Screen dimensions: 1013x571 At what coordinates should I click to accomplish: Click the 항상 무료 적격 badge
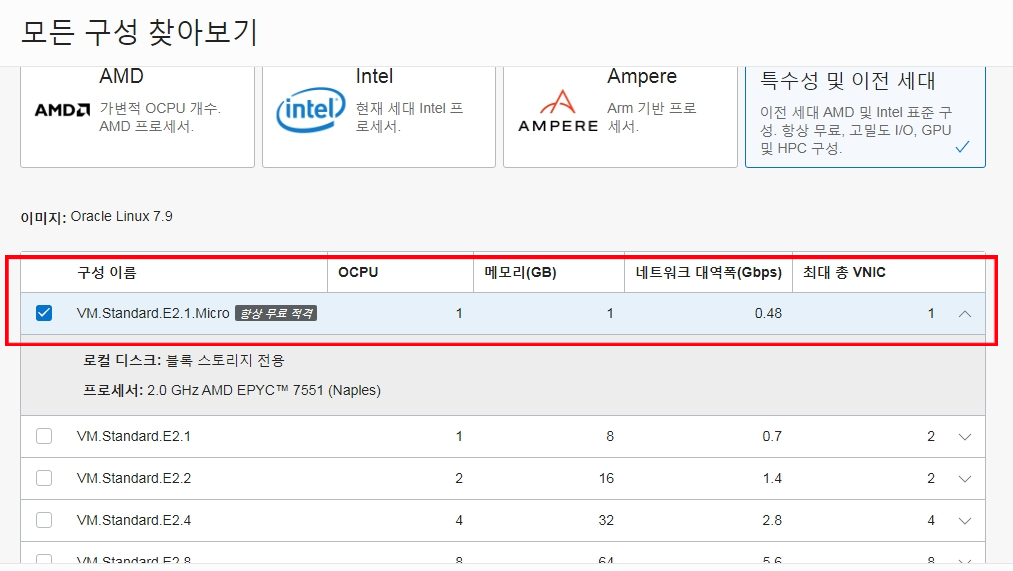[x=276, y=313]
